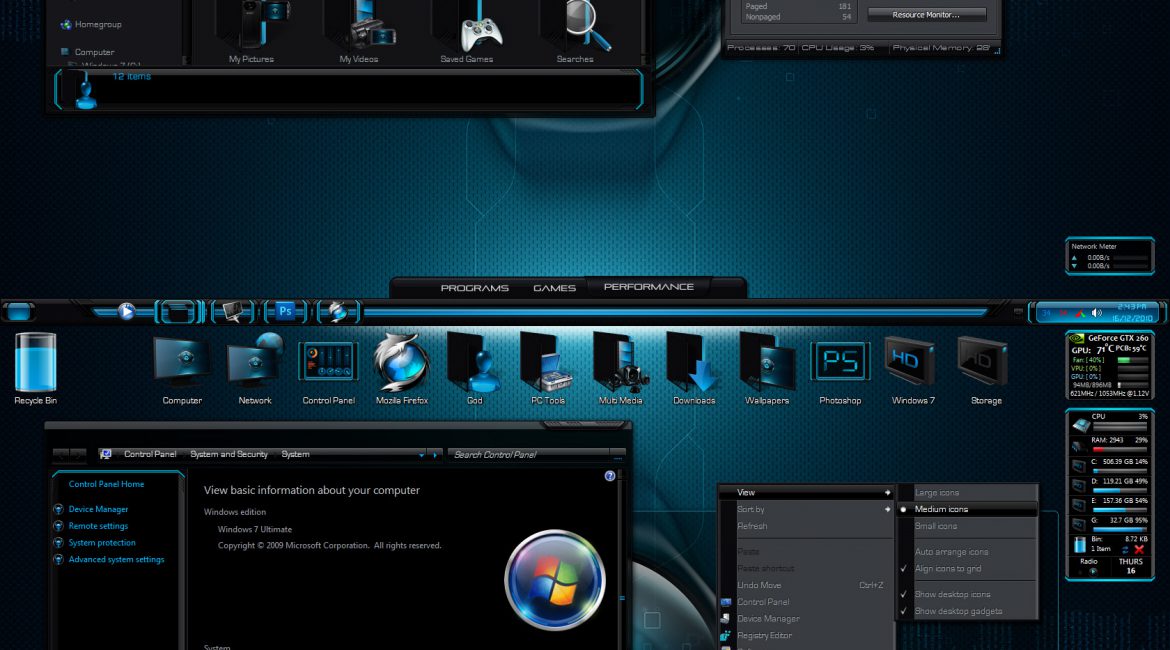This screenshot has width=1170, height=650.
Task: Click the NVIDIA logo in the GPU gadget
Action: [1077, 339]
